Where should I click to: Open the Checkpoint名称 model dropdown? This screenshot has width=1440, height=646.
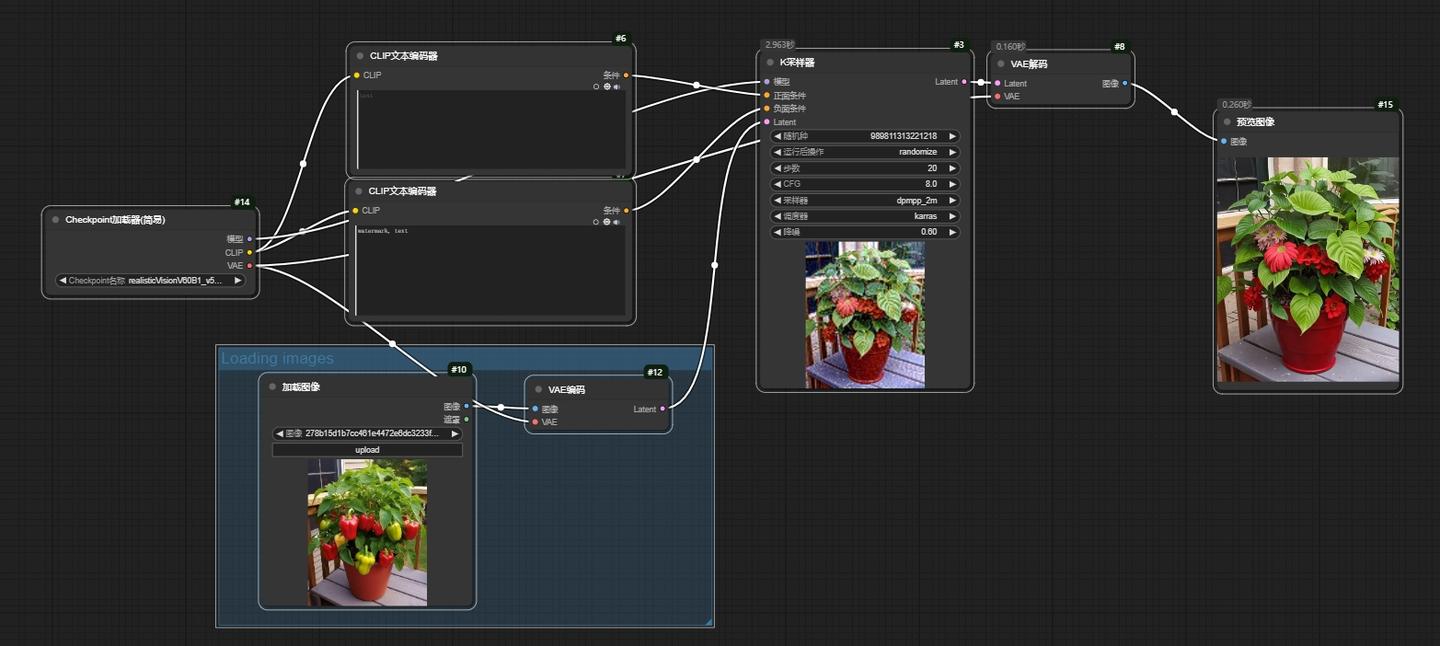[x=150, y=281]
